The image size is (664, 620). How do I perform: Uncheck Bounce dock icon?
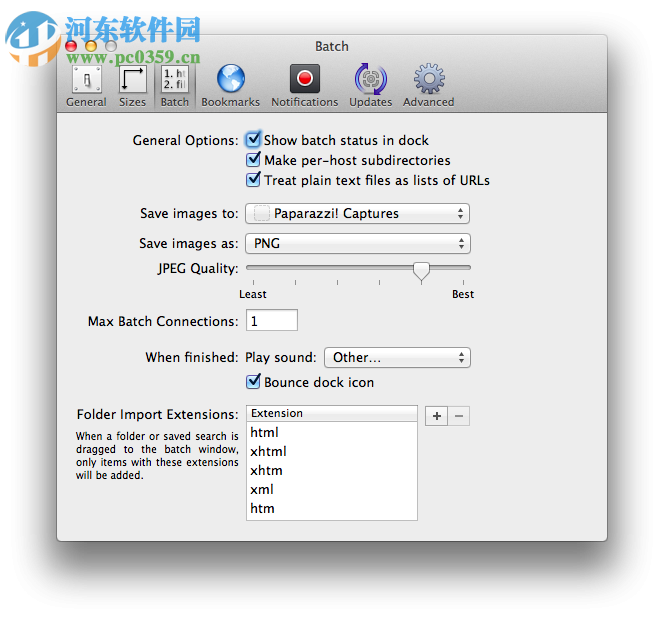click(253, 382)
